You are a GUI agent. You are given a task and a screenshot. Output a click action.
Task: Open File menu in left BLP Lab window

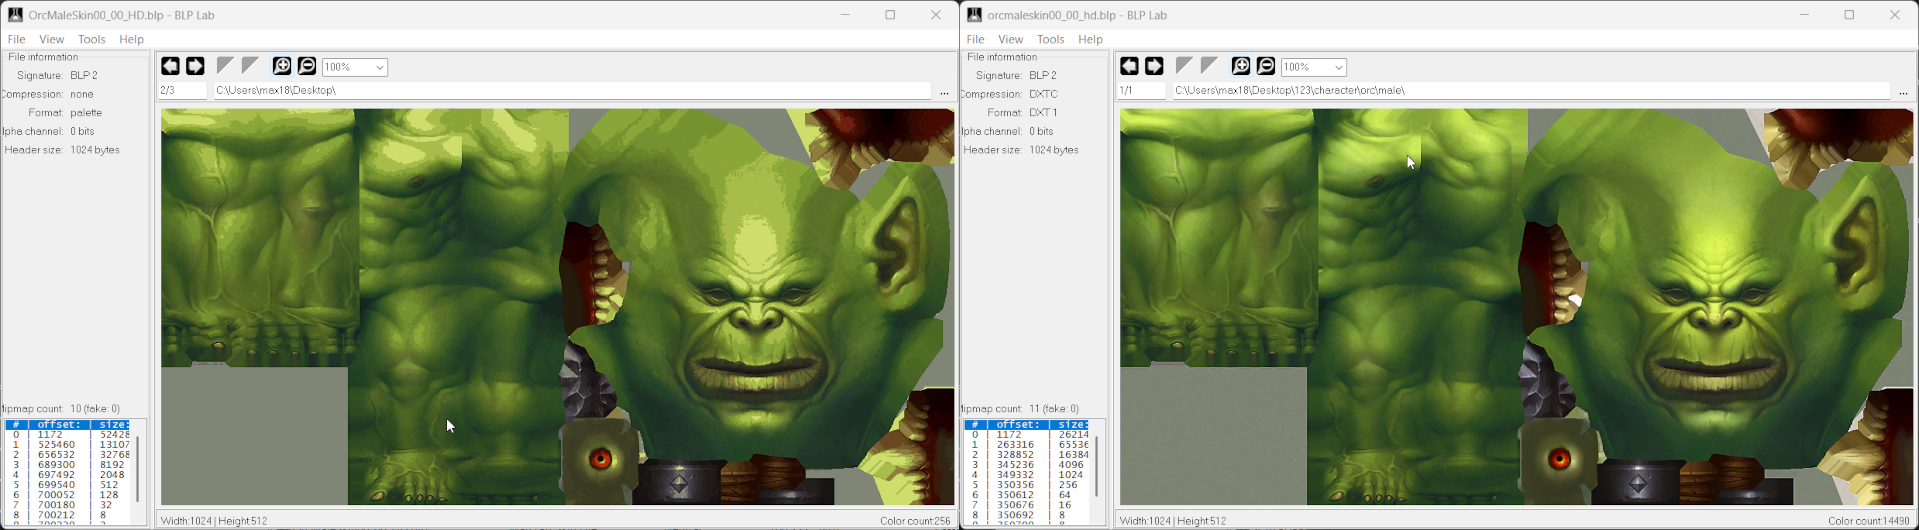(16, 39)
